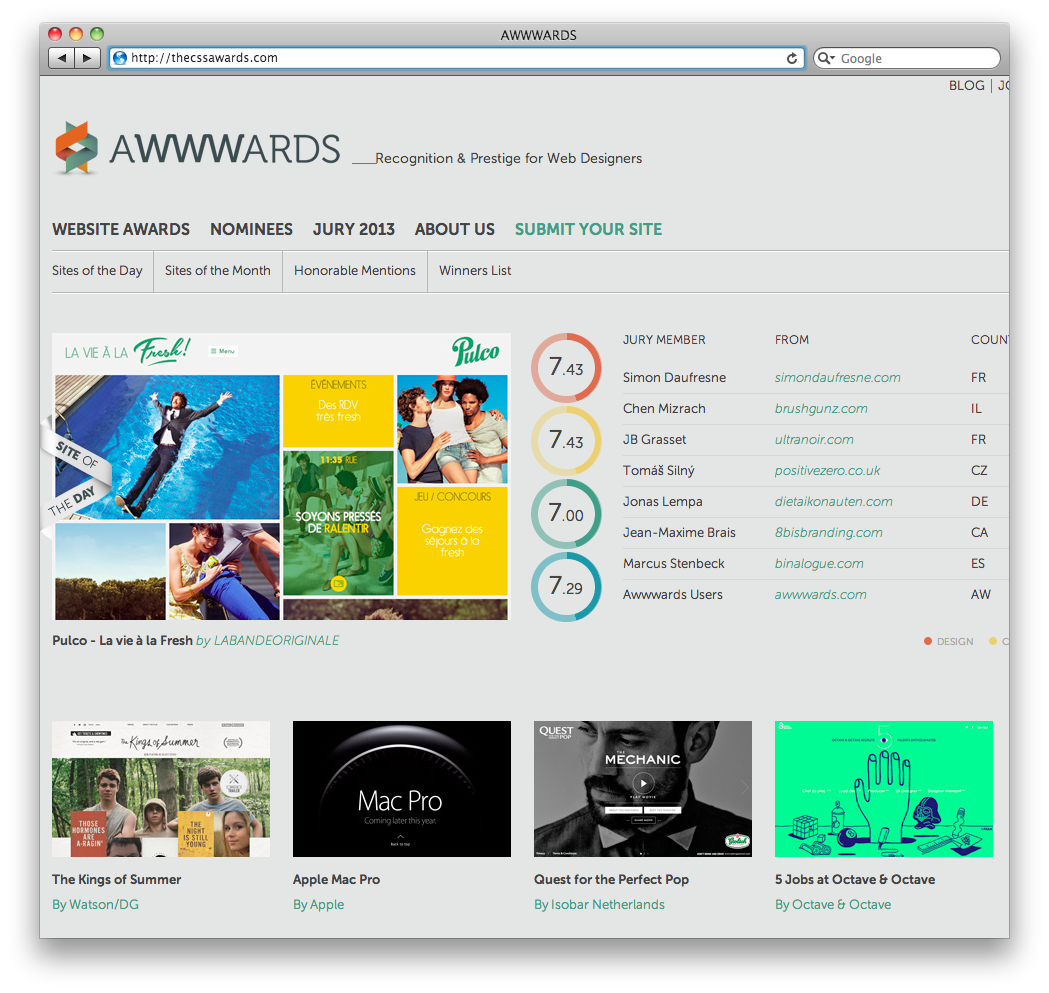
Task: Click the globe site icon in address bar
Action: click(120, 58)
